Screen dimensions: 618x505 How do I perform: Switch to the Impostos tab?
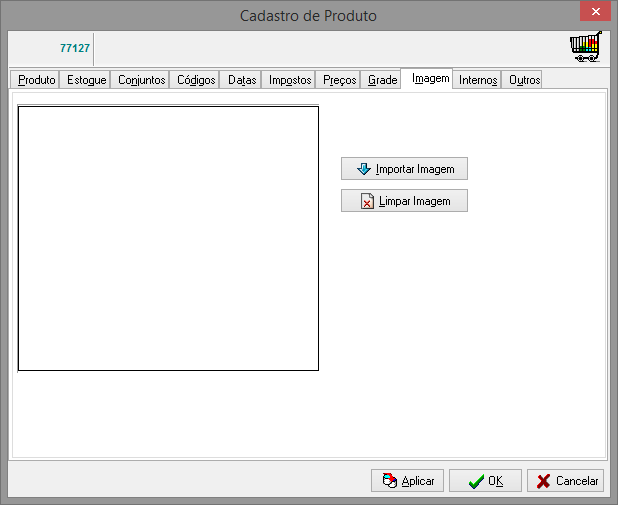click(x=290, y=80)
